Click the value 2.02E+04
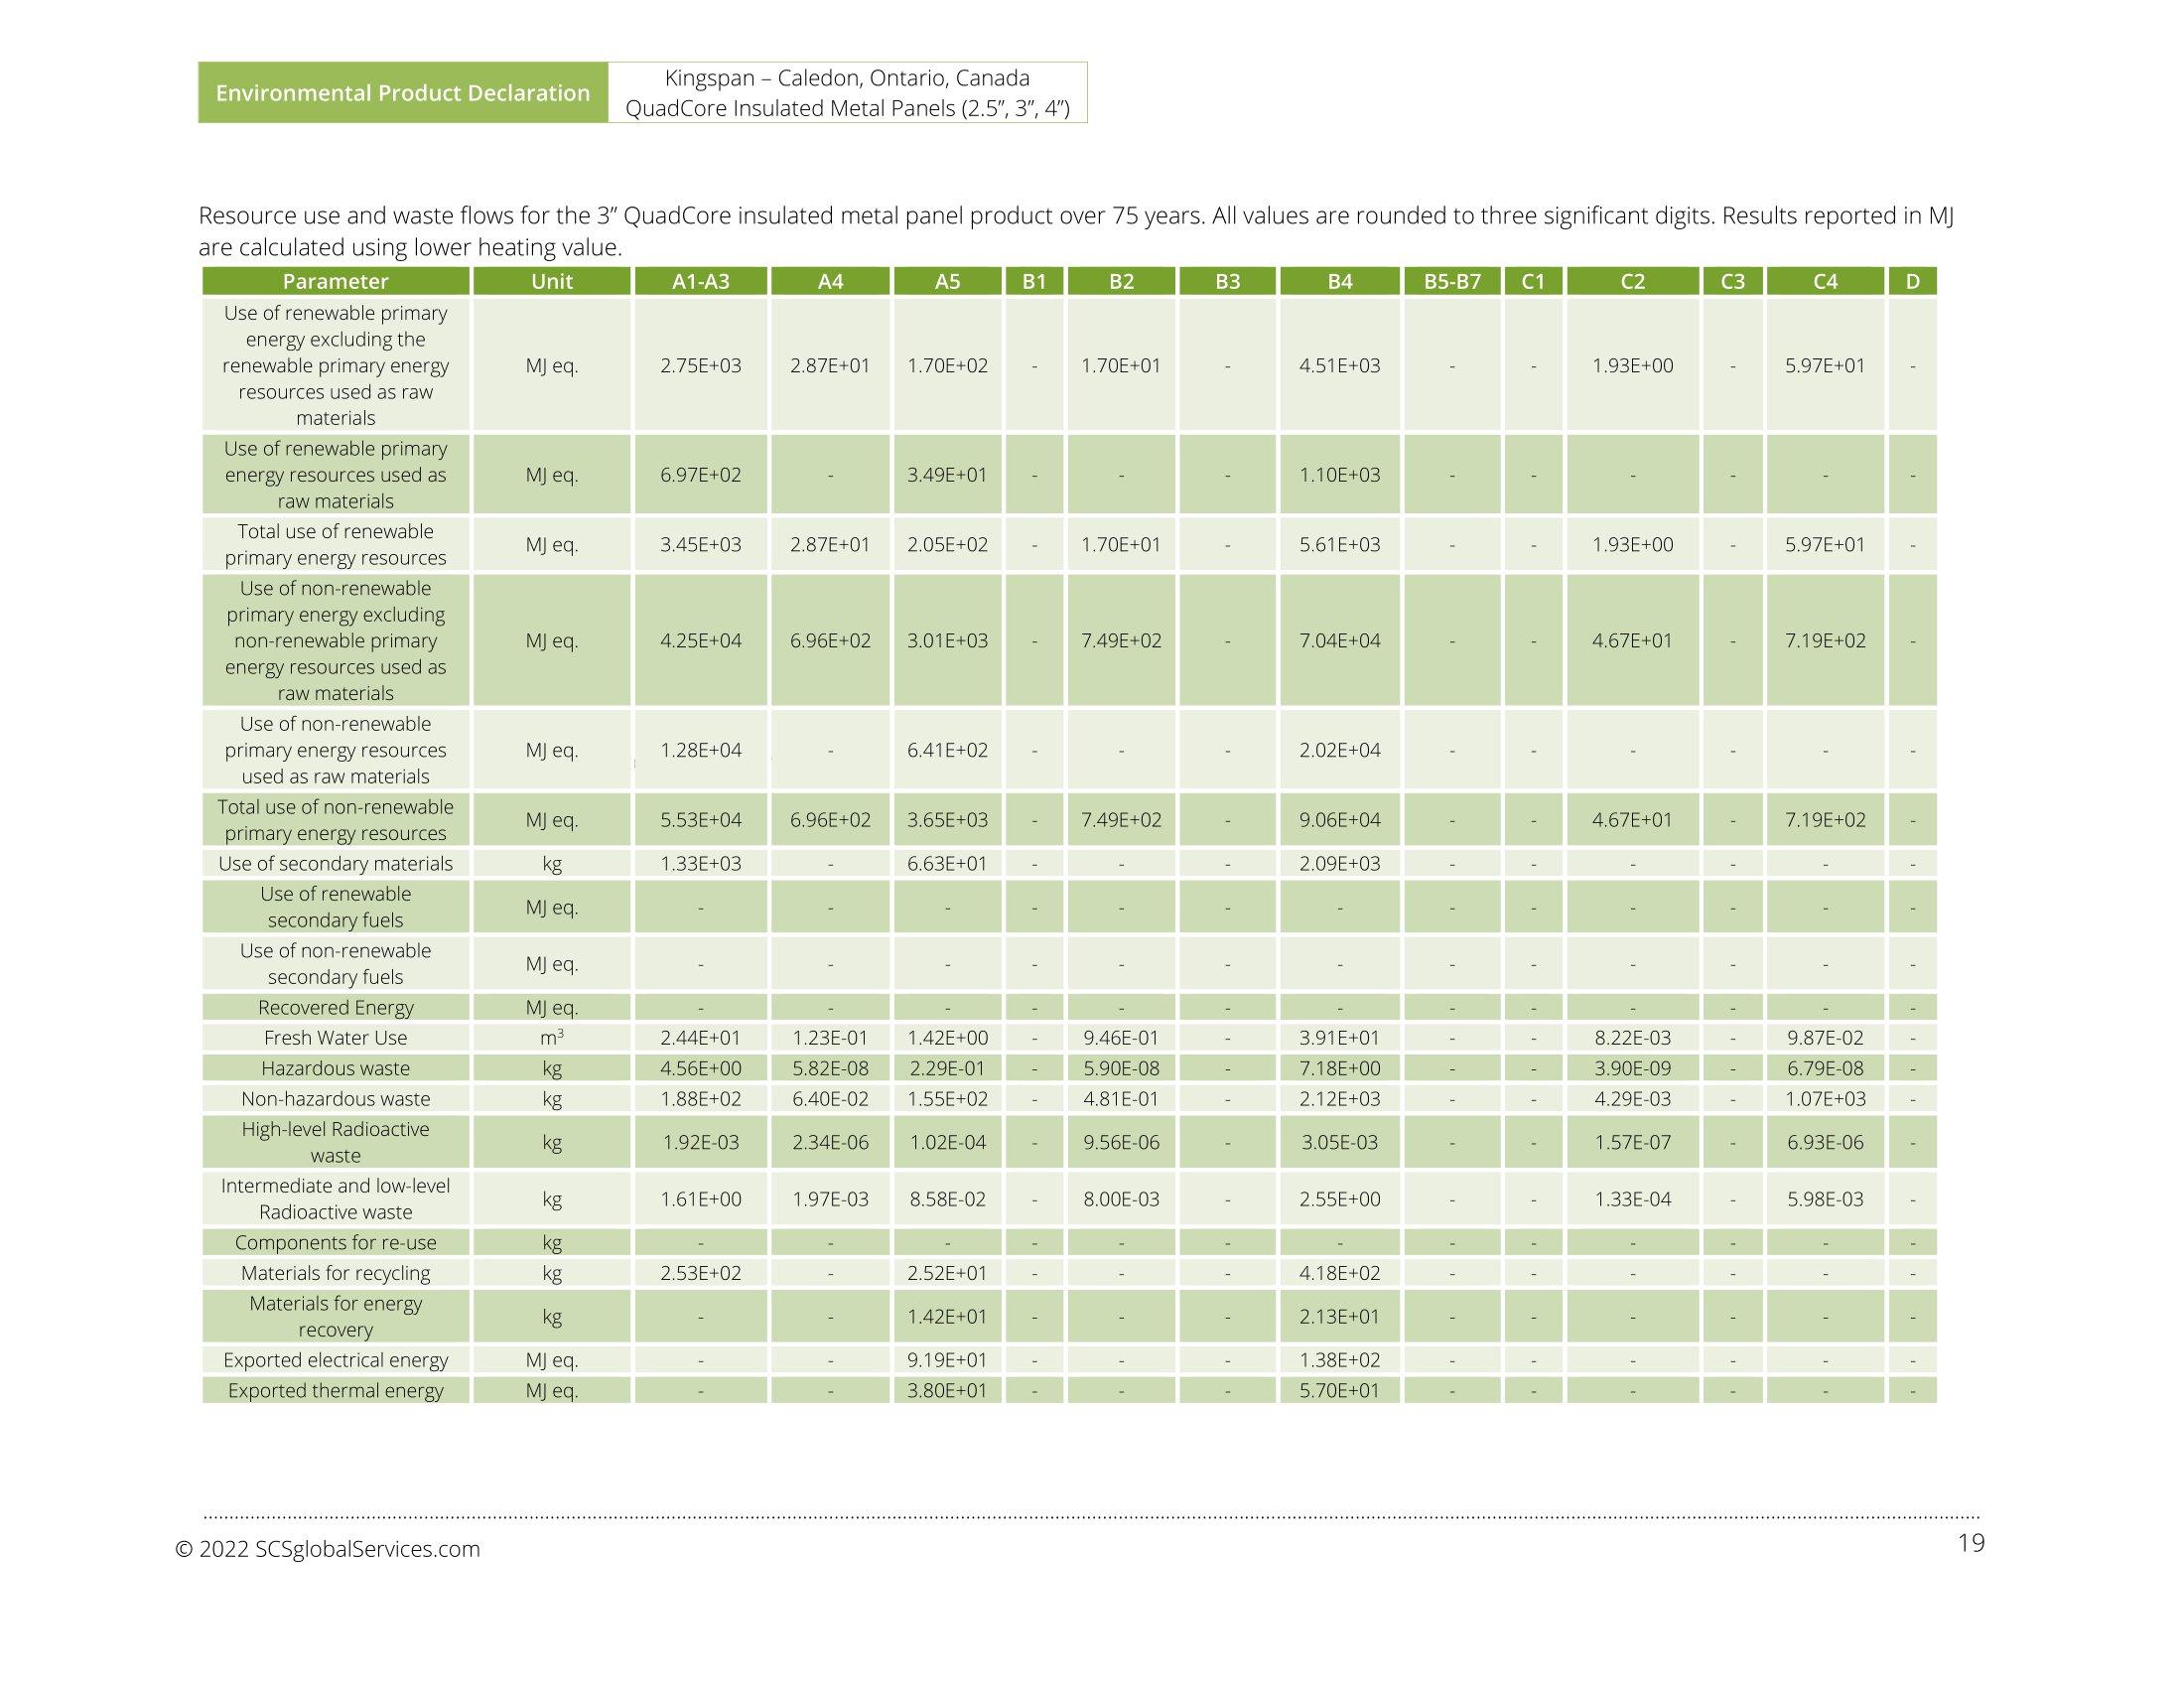The width and height of the screenshot is (2184, 1688). pos(1339,750)
